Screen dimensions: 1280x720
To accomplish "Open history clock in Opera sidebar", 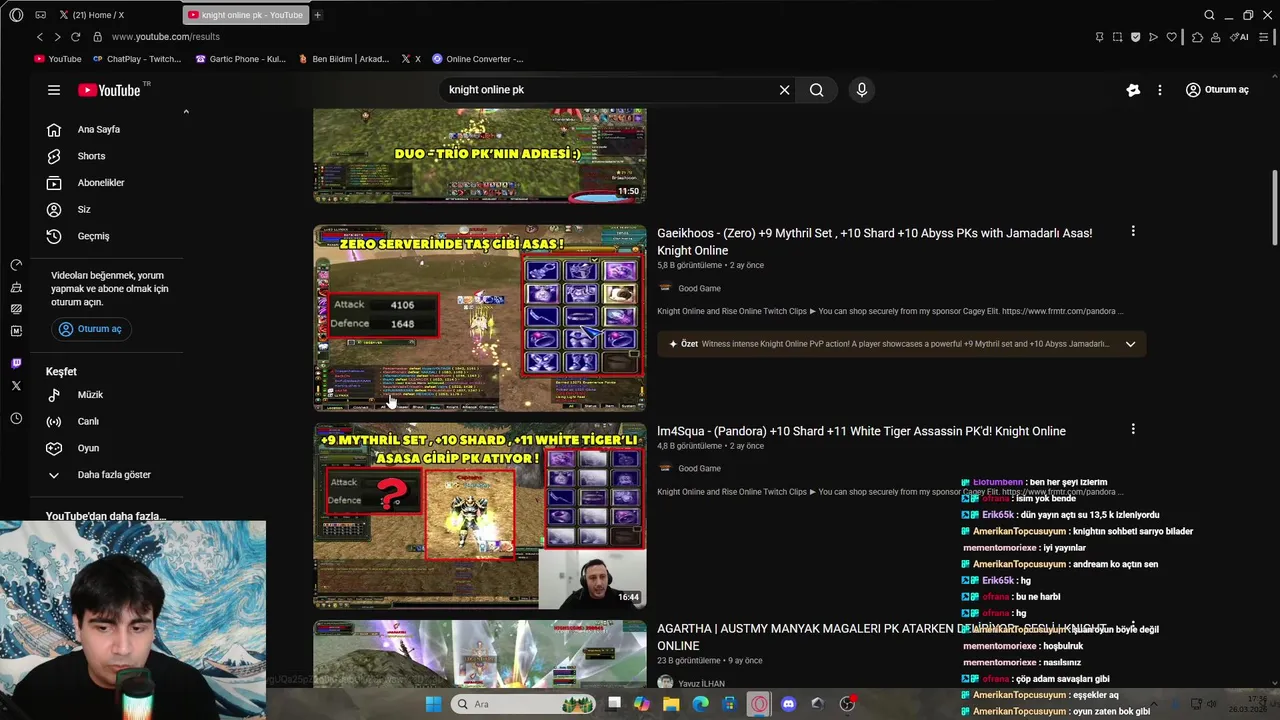I will point(16,419).
